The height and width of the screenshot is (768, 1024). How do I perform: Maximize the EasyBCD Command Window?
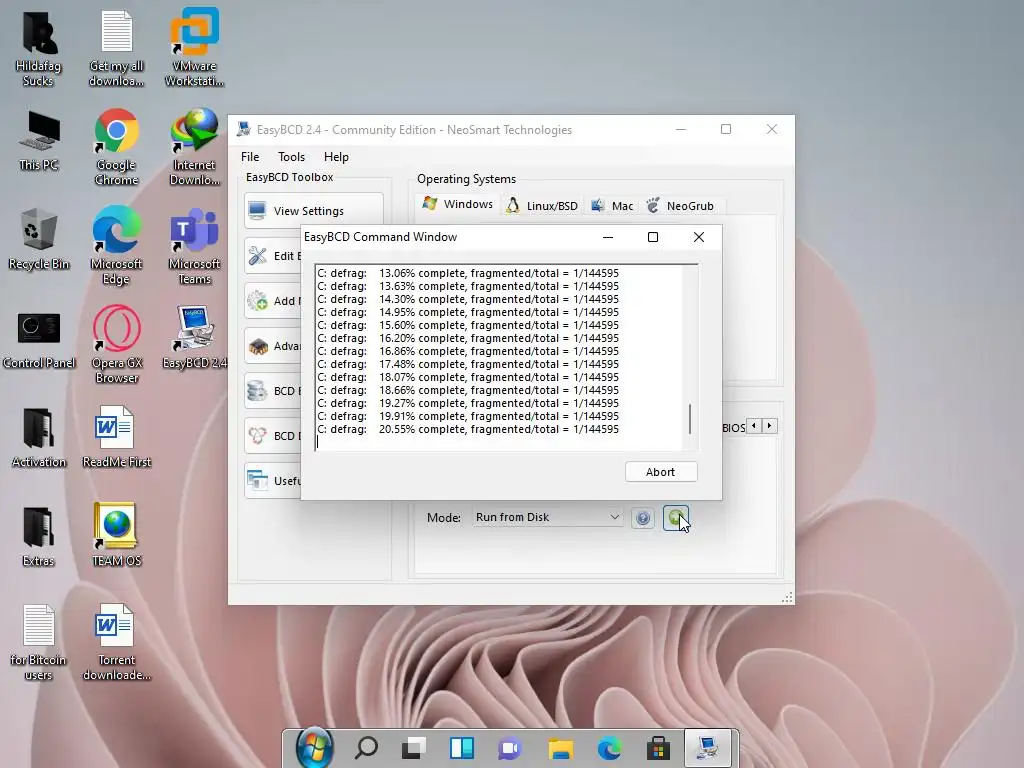coord(652,237)
